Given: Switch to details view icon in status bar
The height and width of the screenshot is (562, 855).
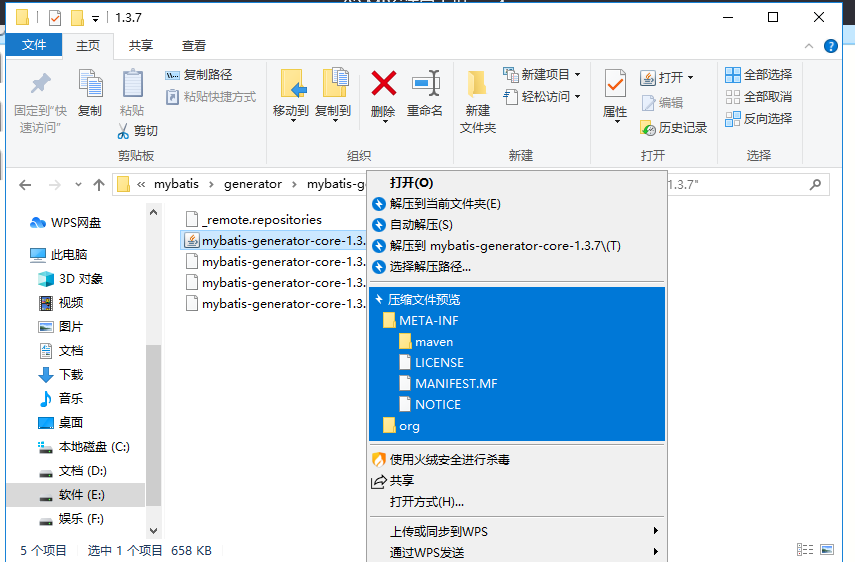Looking at the screenshot, I should (x=805, y=549).
